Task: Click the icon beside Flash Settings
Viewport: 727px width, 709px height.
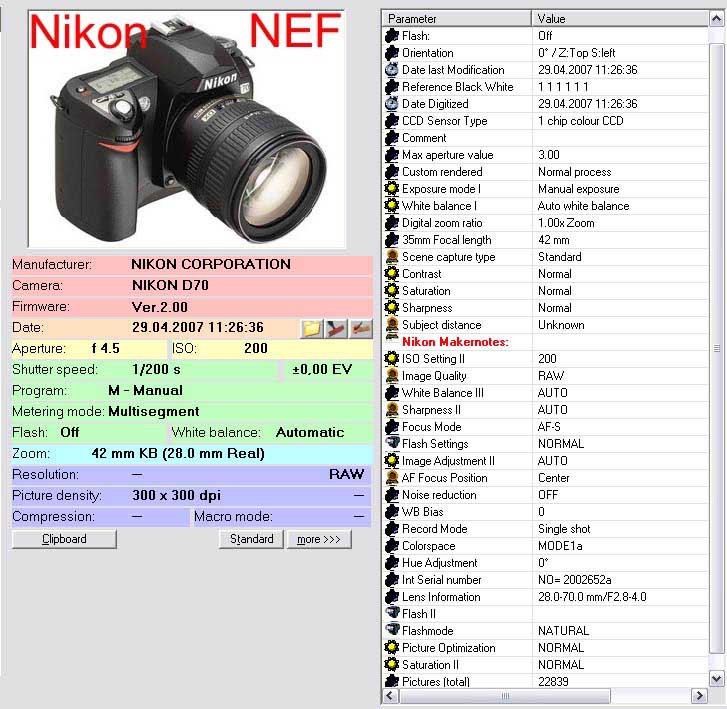Action: tap(392, 444)
